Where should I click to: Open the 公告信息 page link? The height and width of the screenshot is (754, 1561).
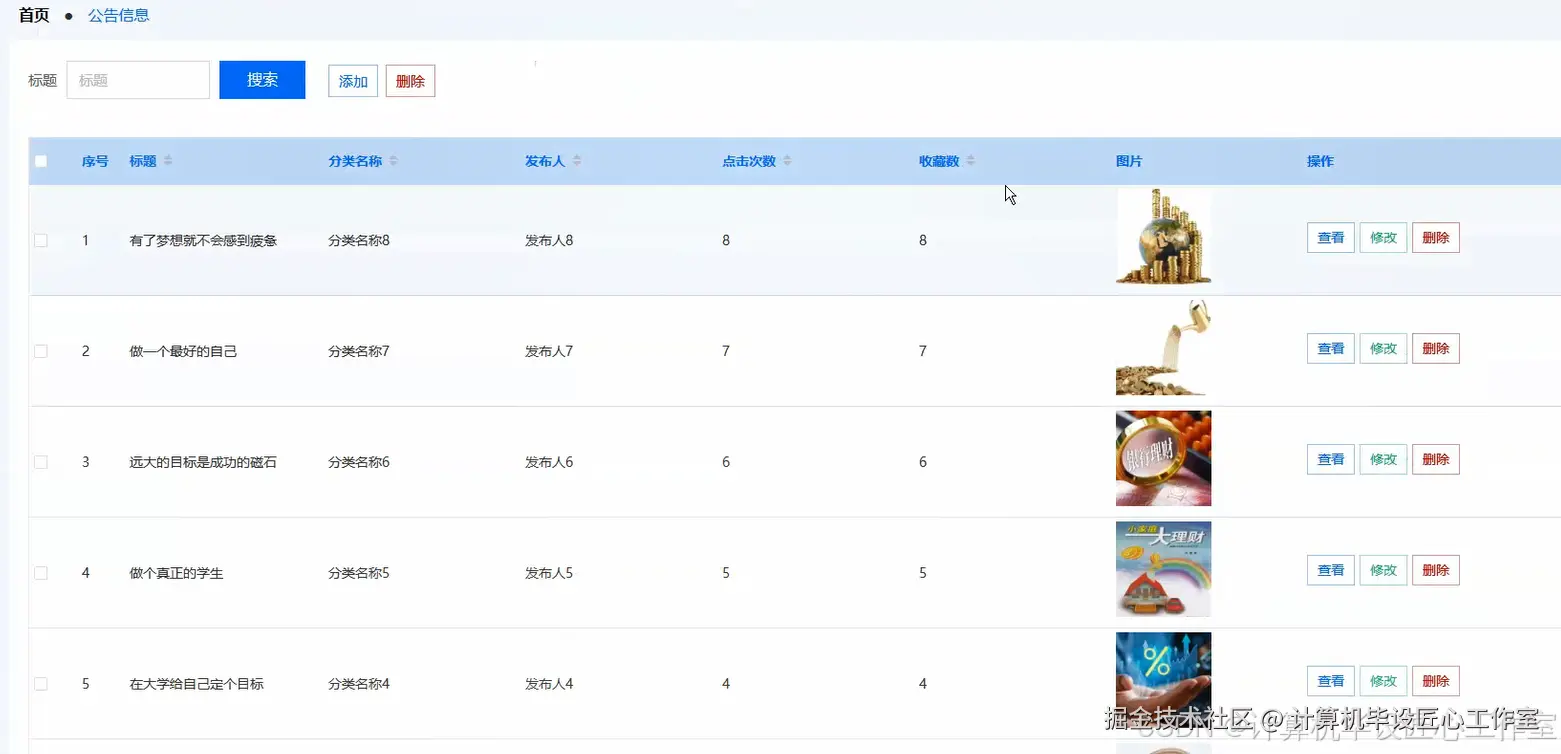click(x=118, y=15)
